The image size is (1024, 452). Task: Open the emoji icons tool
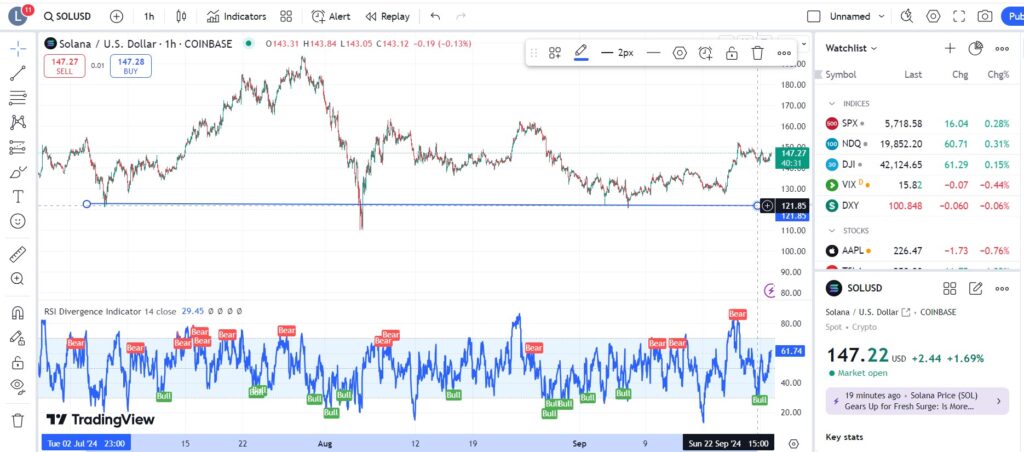[18, 221]
